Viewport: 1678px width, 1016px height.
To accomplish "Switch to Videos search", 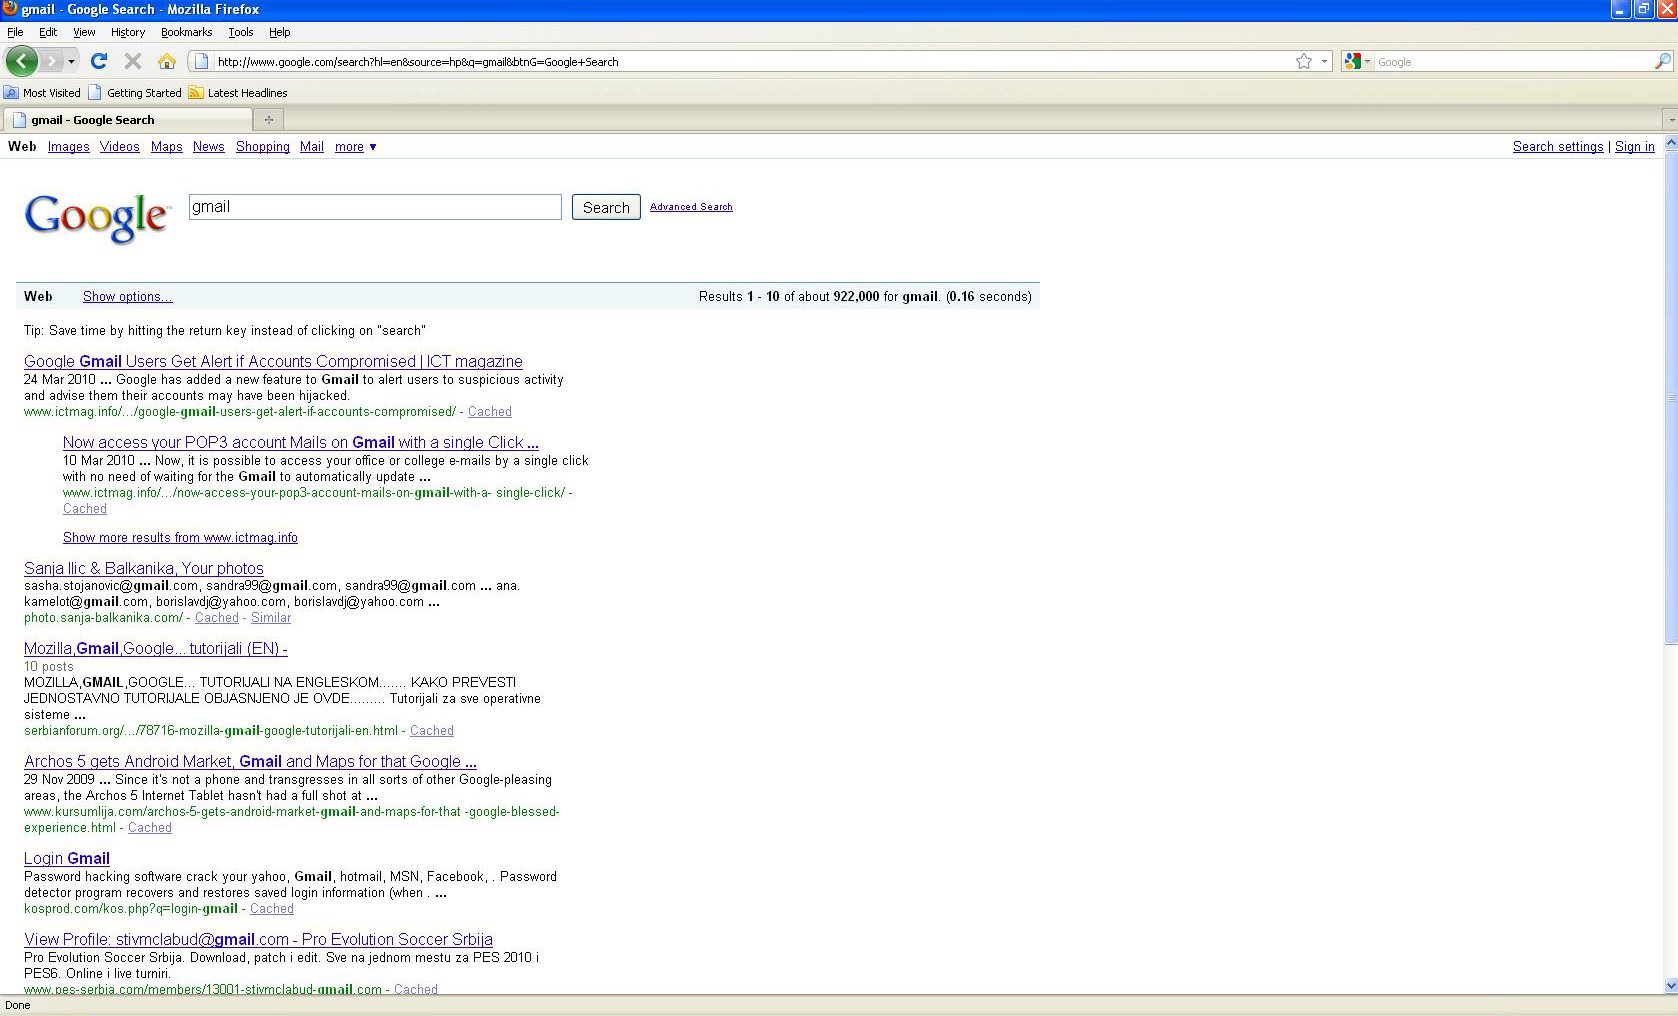I will tap(120, 147).
